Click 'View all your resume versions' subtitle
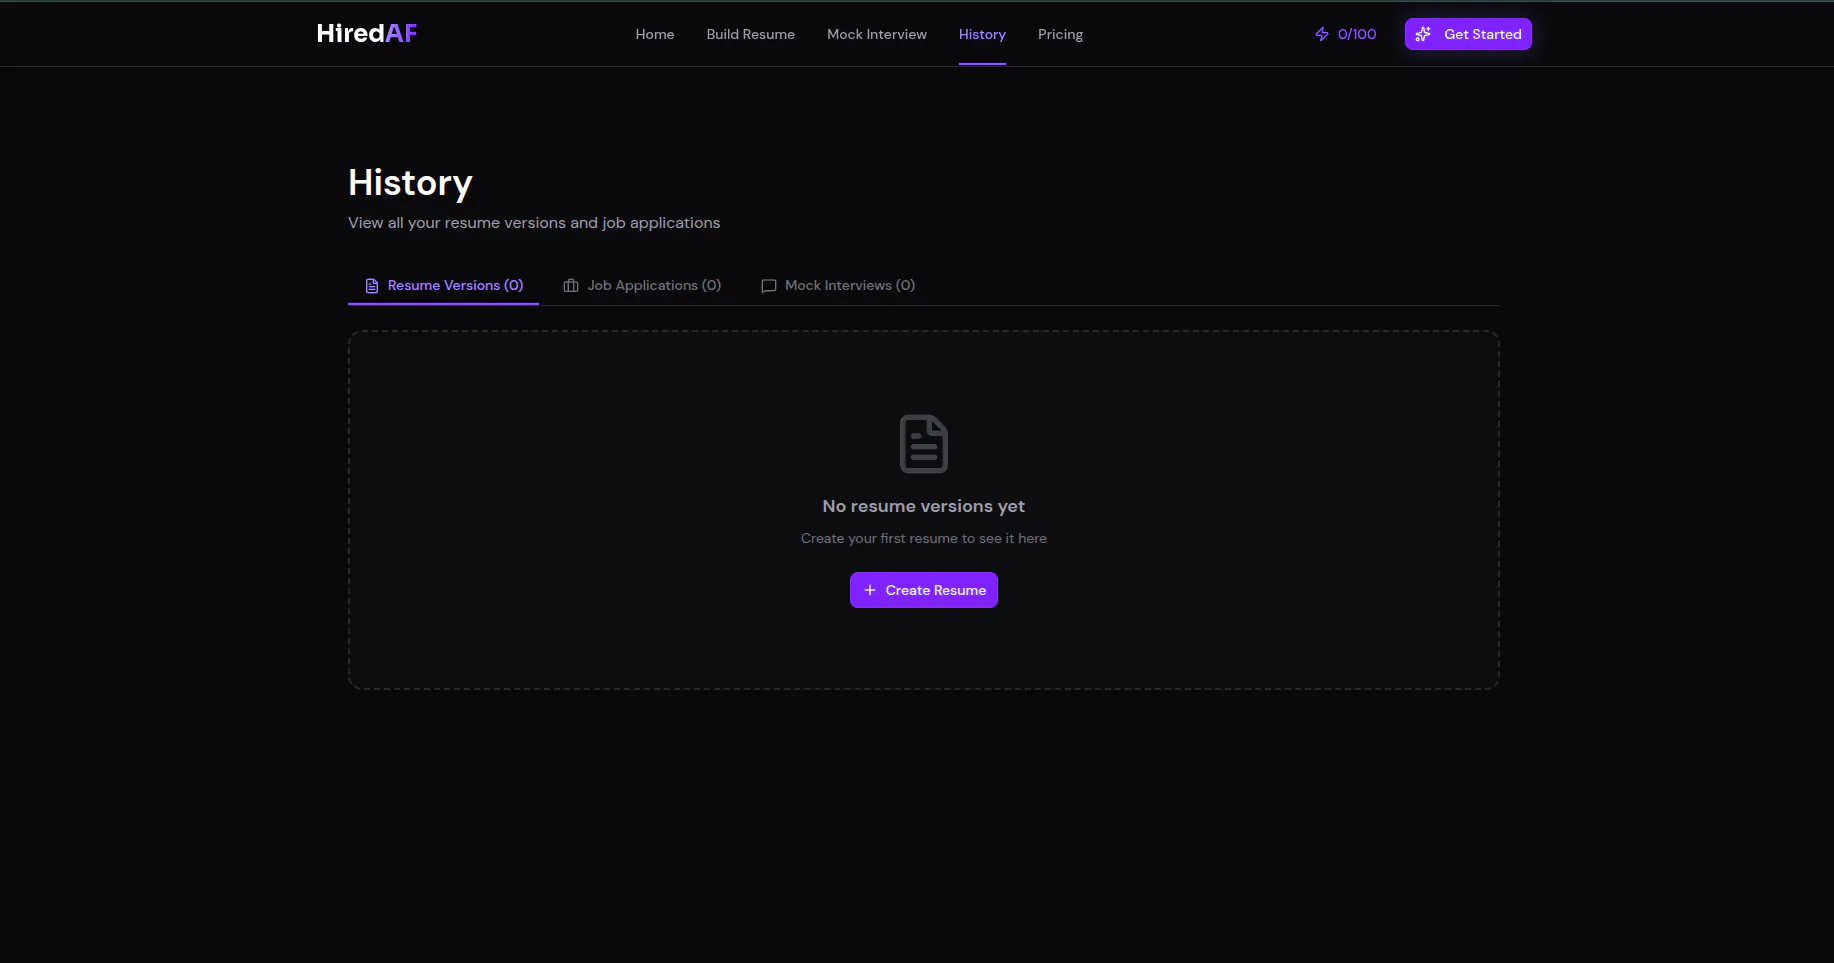 click(x=534, y=222)
